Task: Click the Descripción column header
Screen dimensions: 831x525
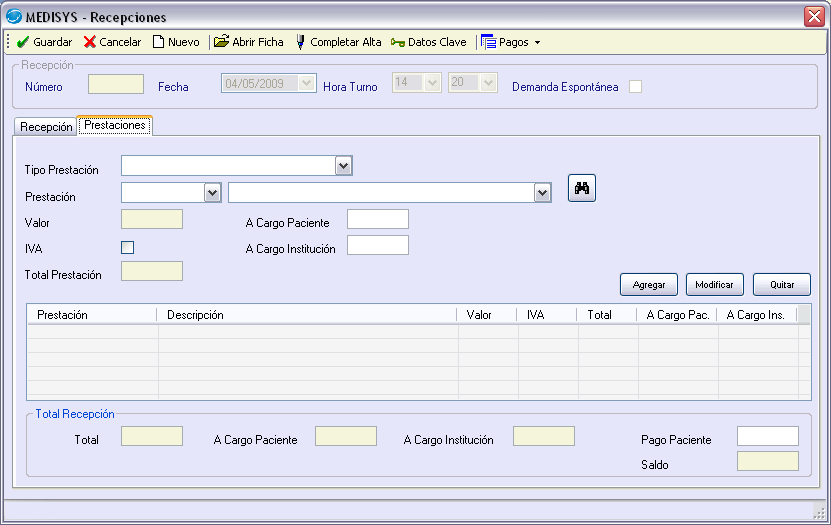Action: click(307, 315)
